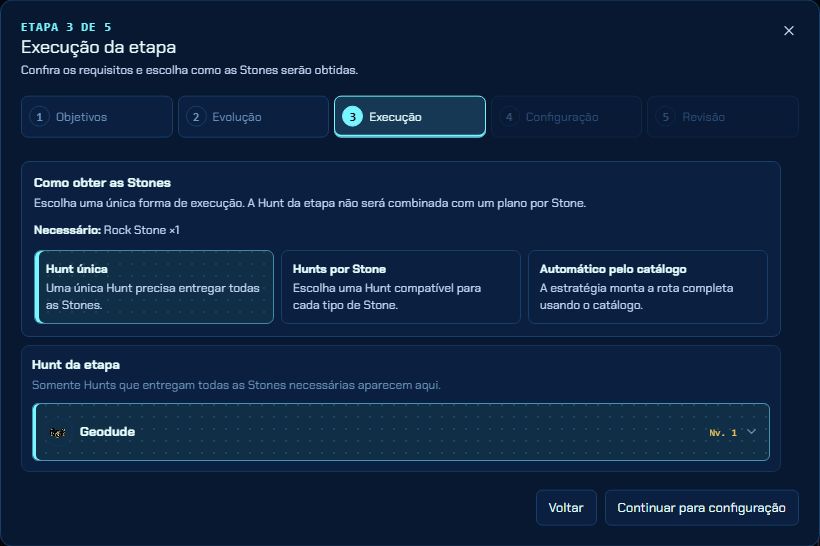Go to the Objetivos step tab
Image resolution: width=820 pixels, height=546 pixels.
tap(97, 117)
